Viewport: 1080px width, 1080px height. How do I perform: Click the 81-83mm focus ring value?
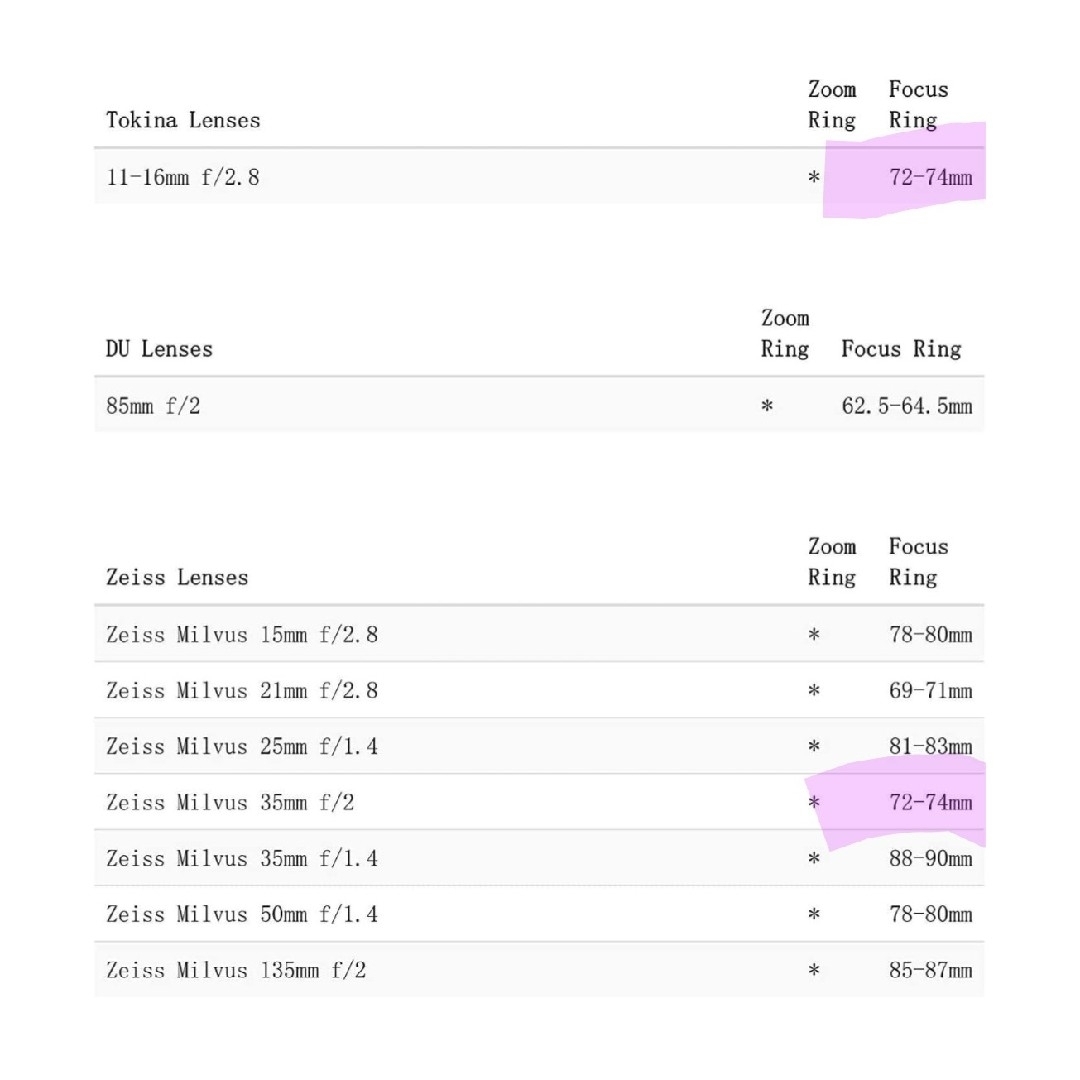[931, 746]
